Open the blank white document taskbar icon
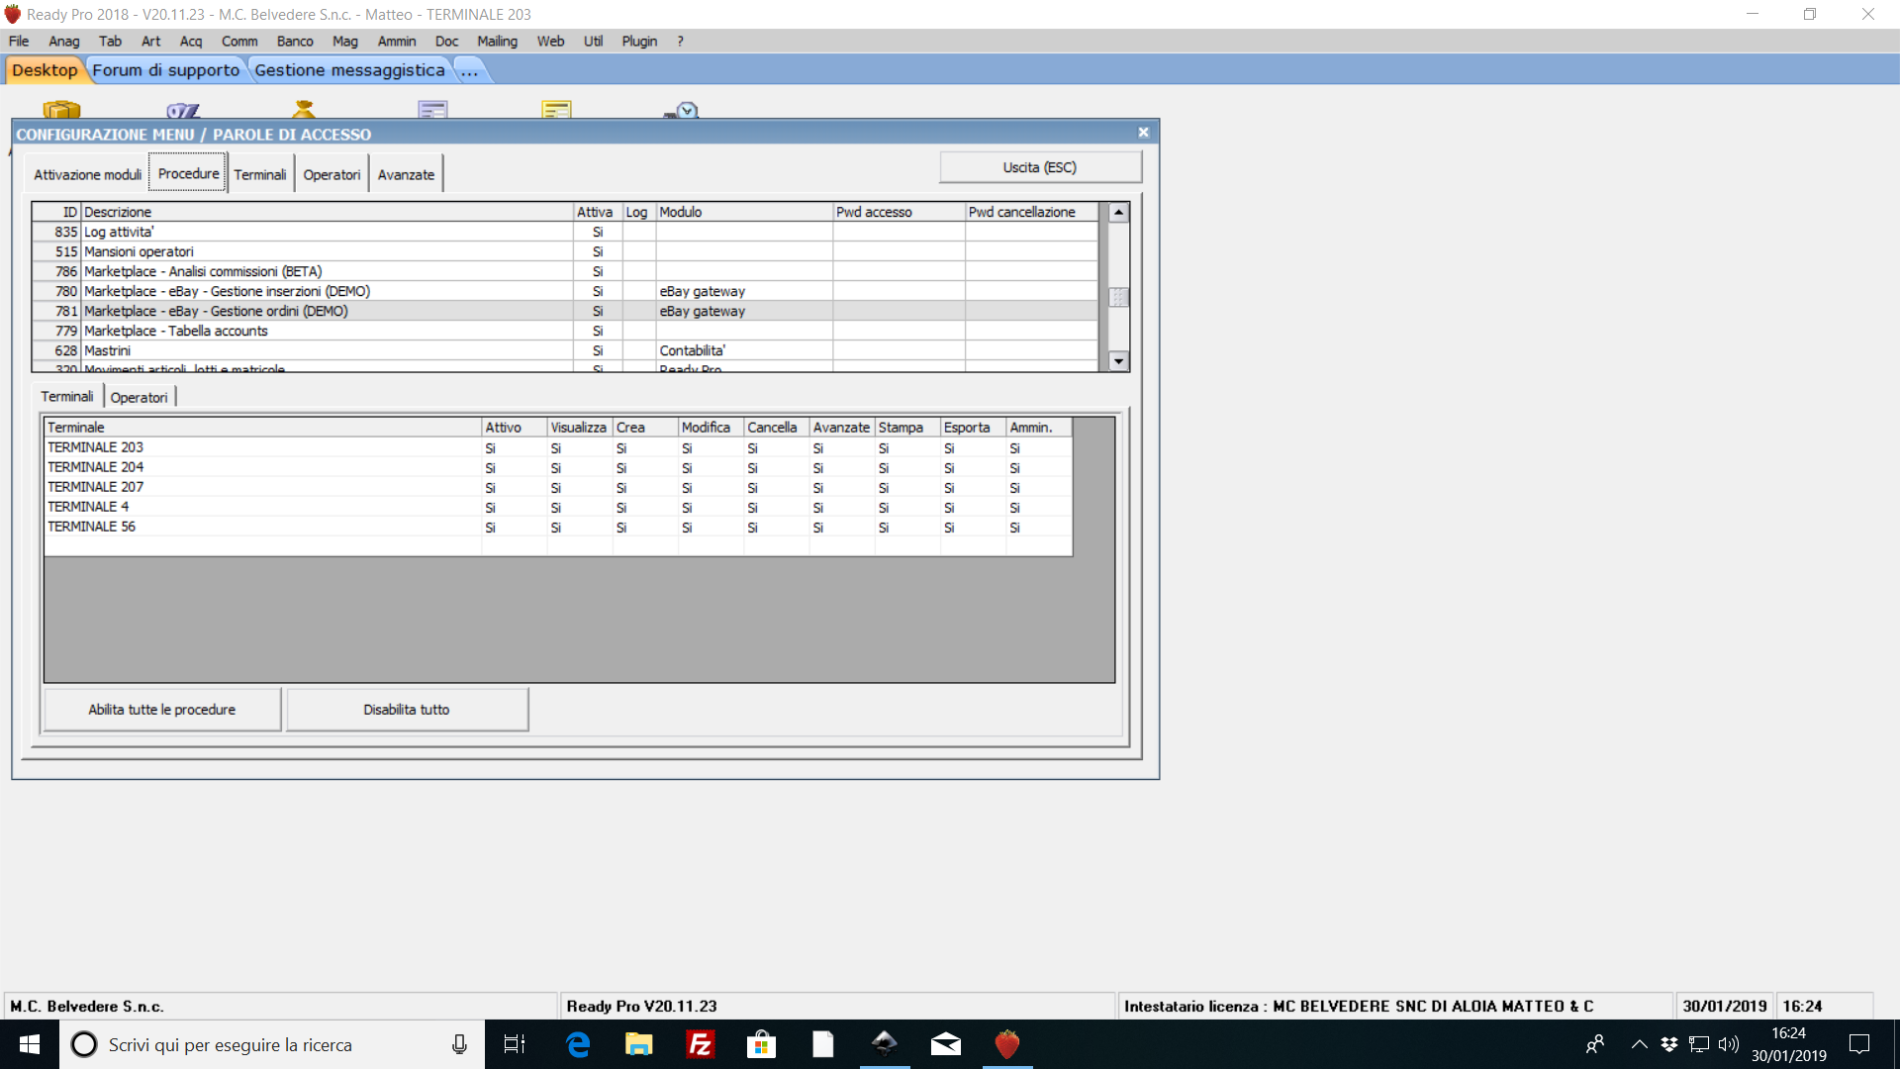This screenshot has width=1900, height=1069. pos(823,1044)
